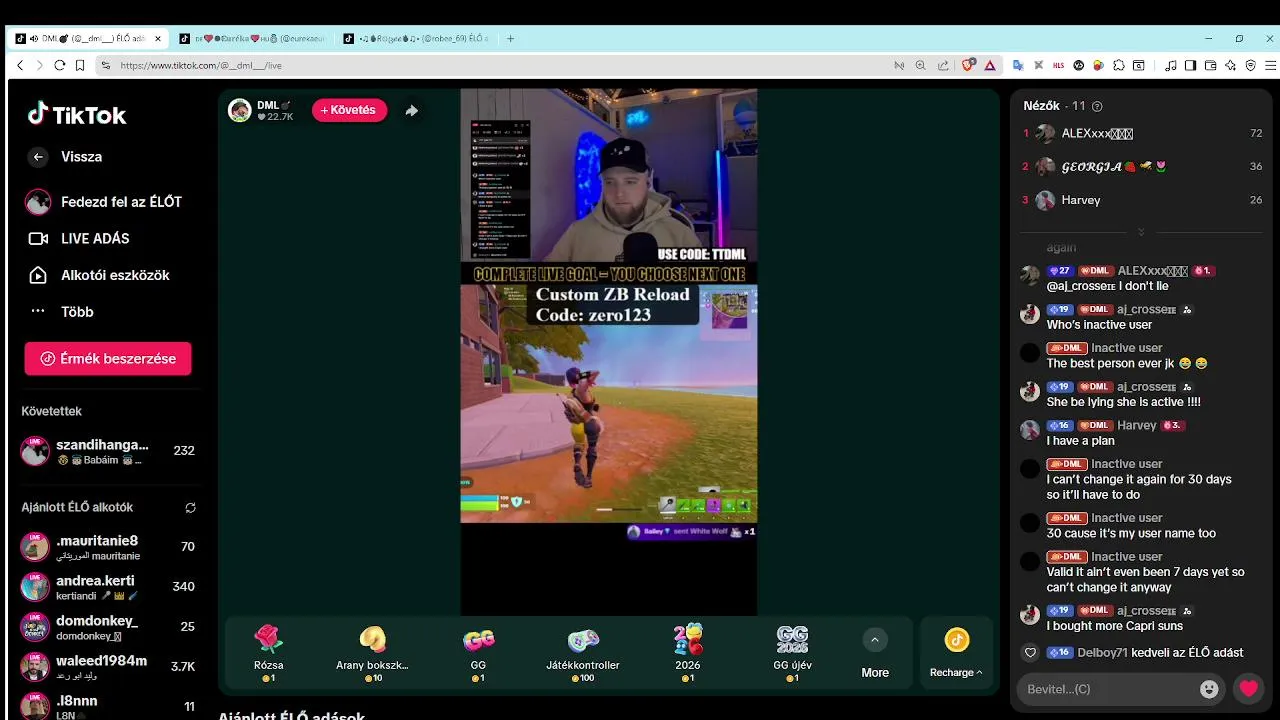Open .mauritanie8 live stream
This screenshot has height=720, width=1280.
click(x=108, y=547)
